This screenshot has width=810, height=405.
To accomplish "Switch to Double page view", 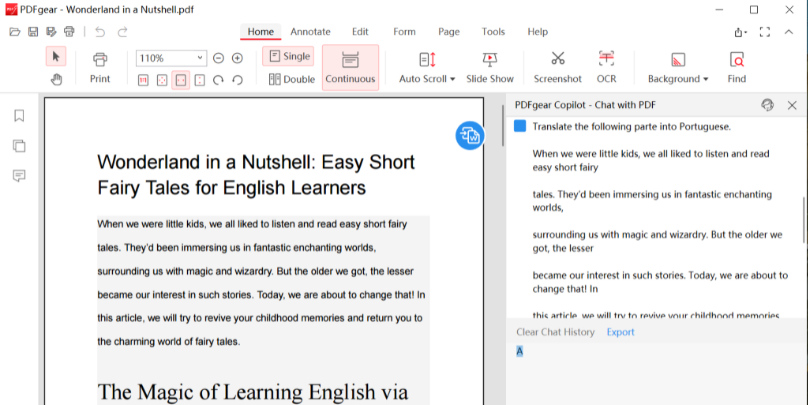I will (x=291, y=79).
